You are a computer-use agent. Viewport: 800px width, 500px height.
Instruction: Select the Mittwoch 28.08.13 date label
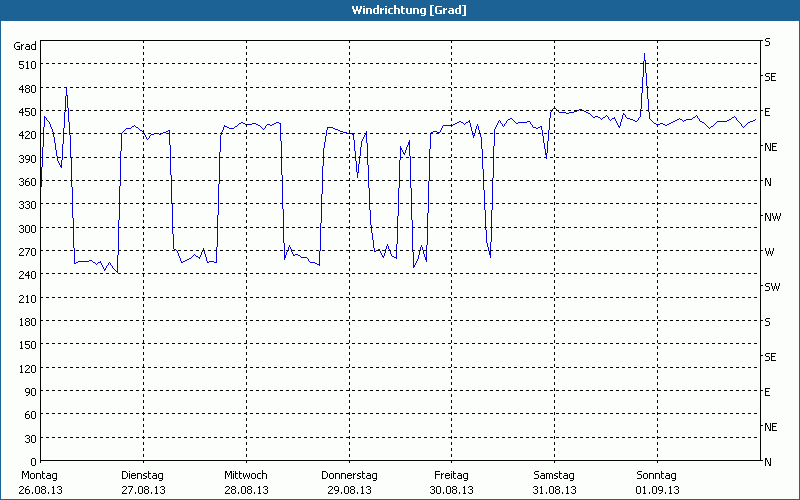tap(246, 483)
